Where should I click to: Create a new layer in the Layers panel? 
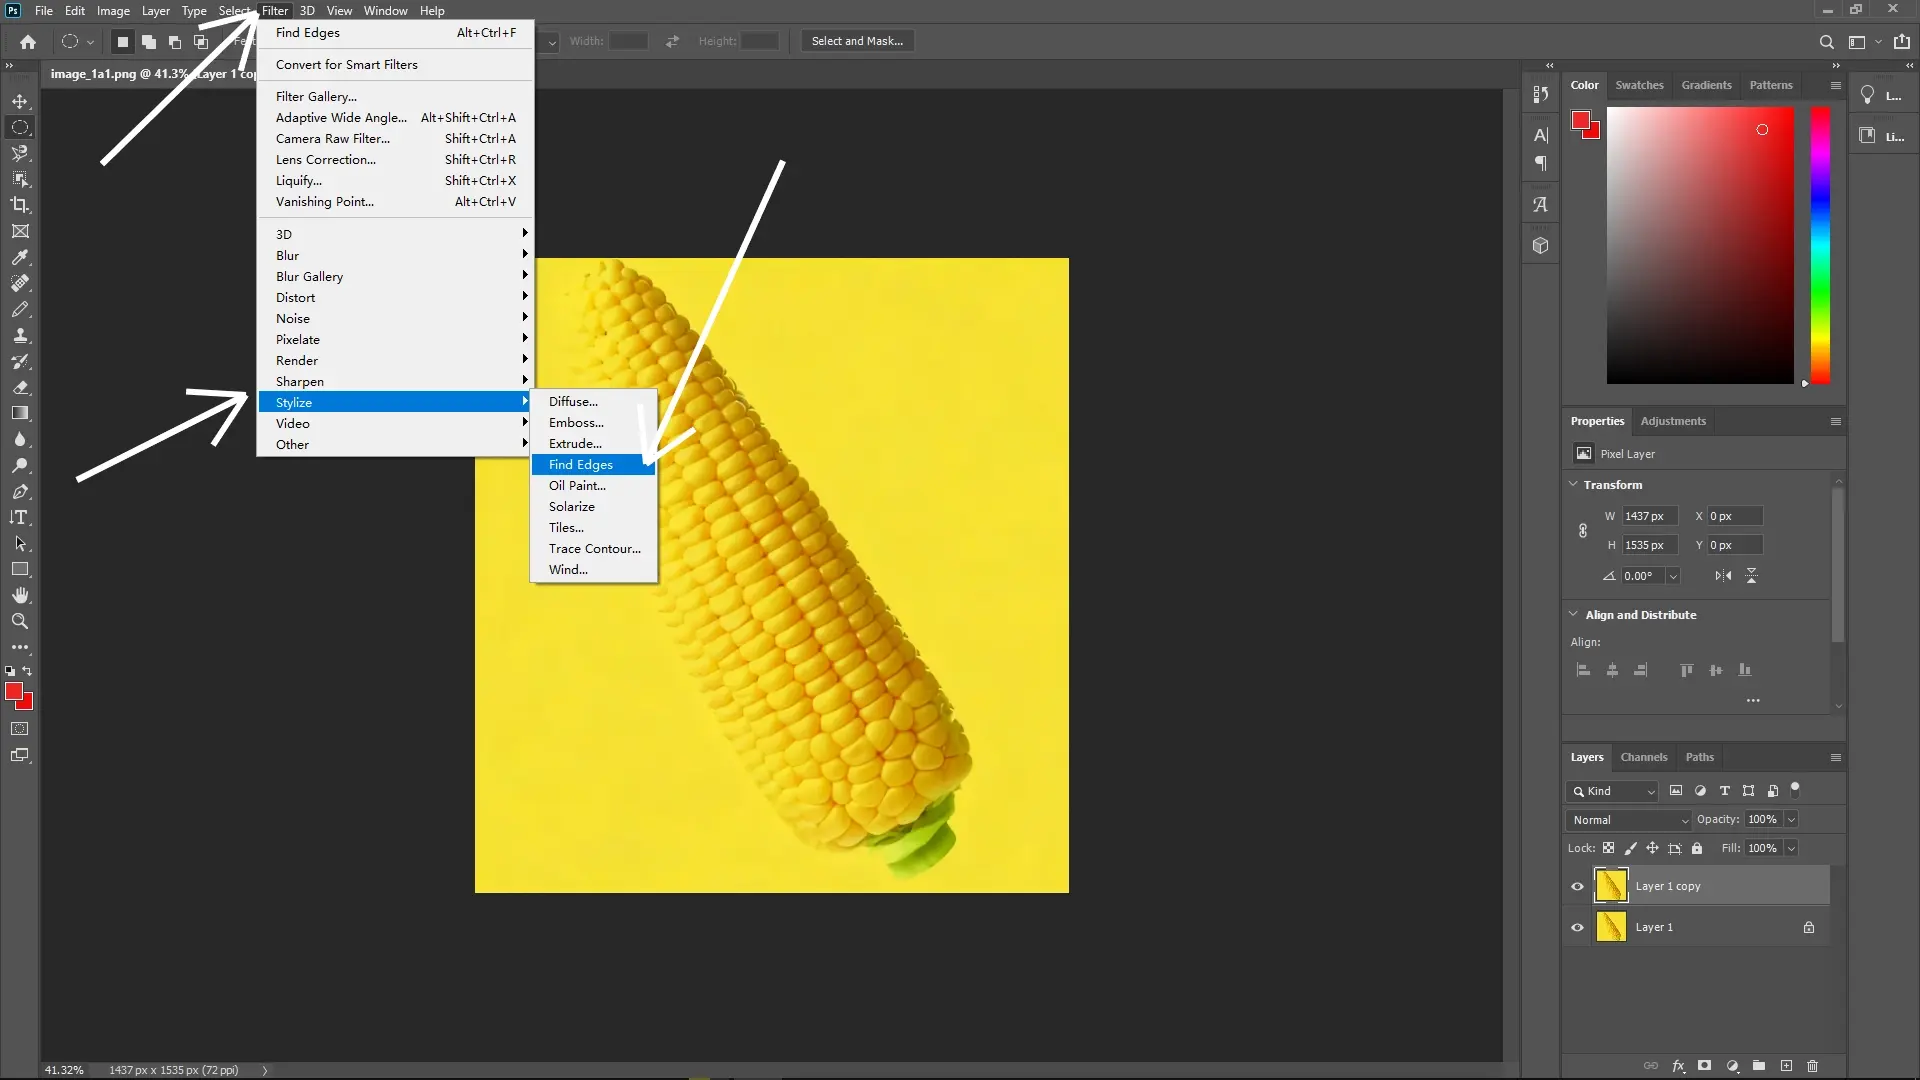click(1786, 1066)
